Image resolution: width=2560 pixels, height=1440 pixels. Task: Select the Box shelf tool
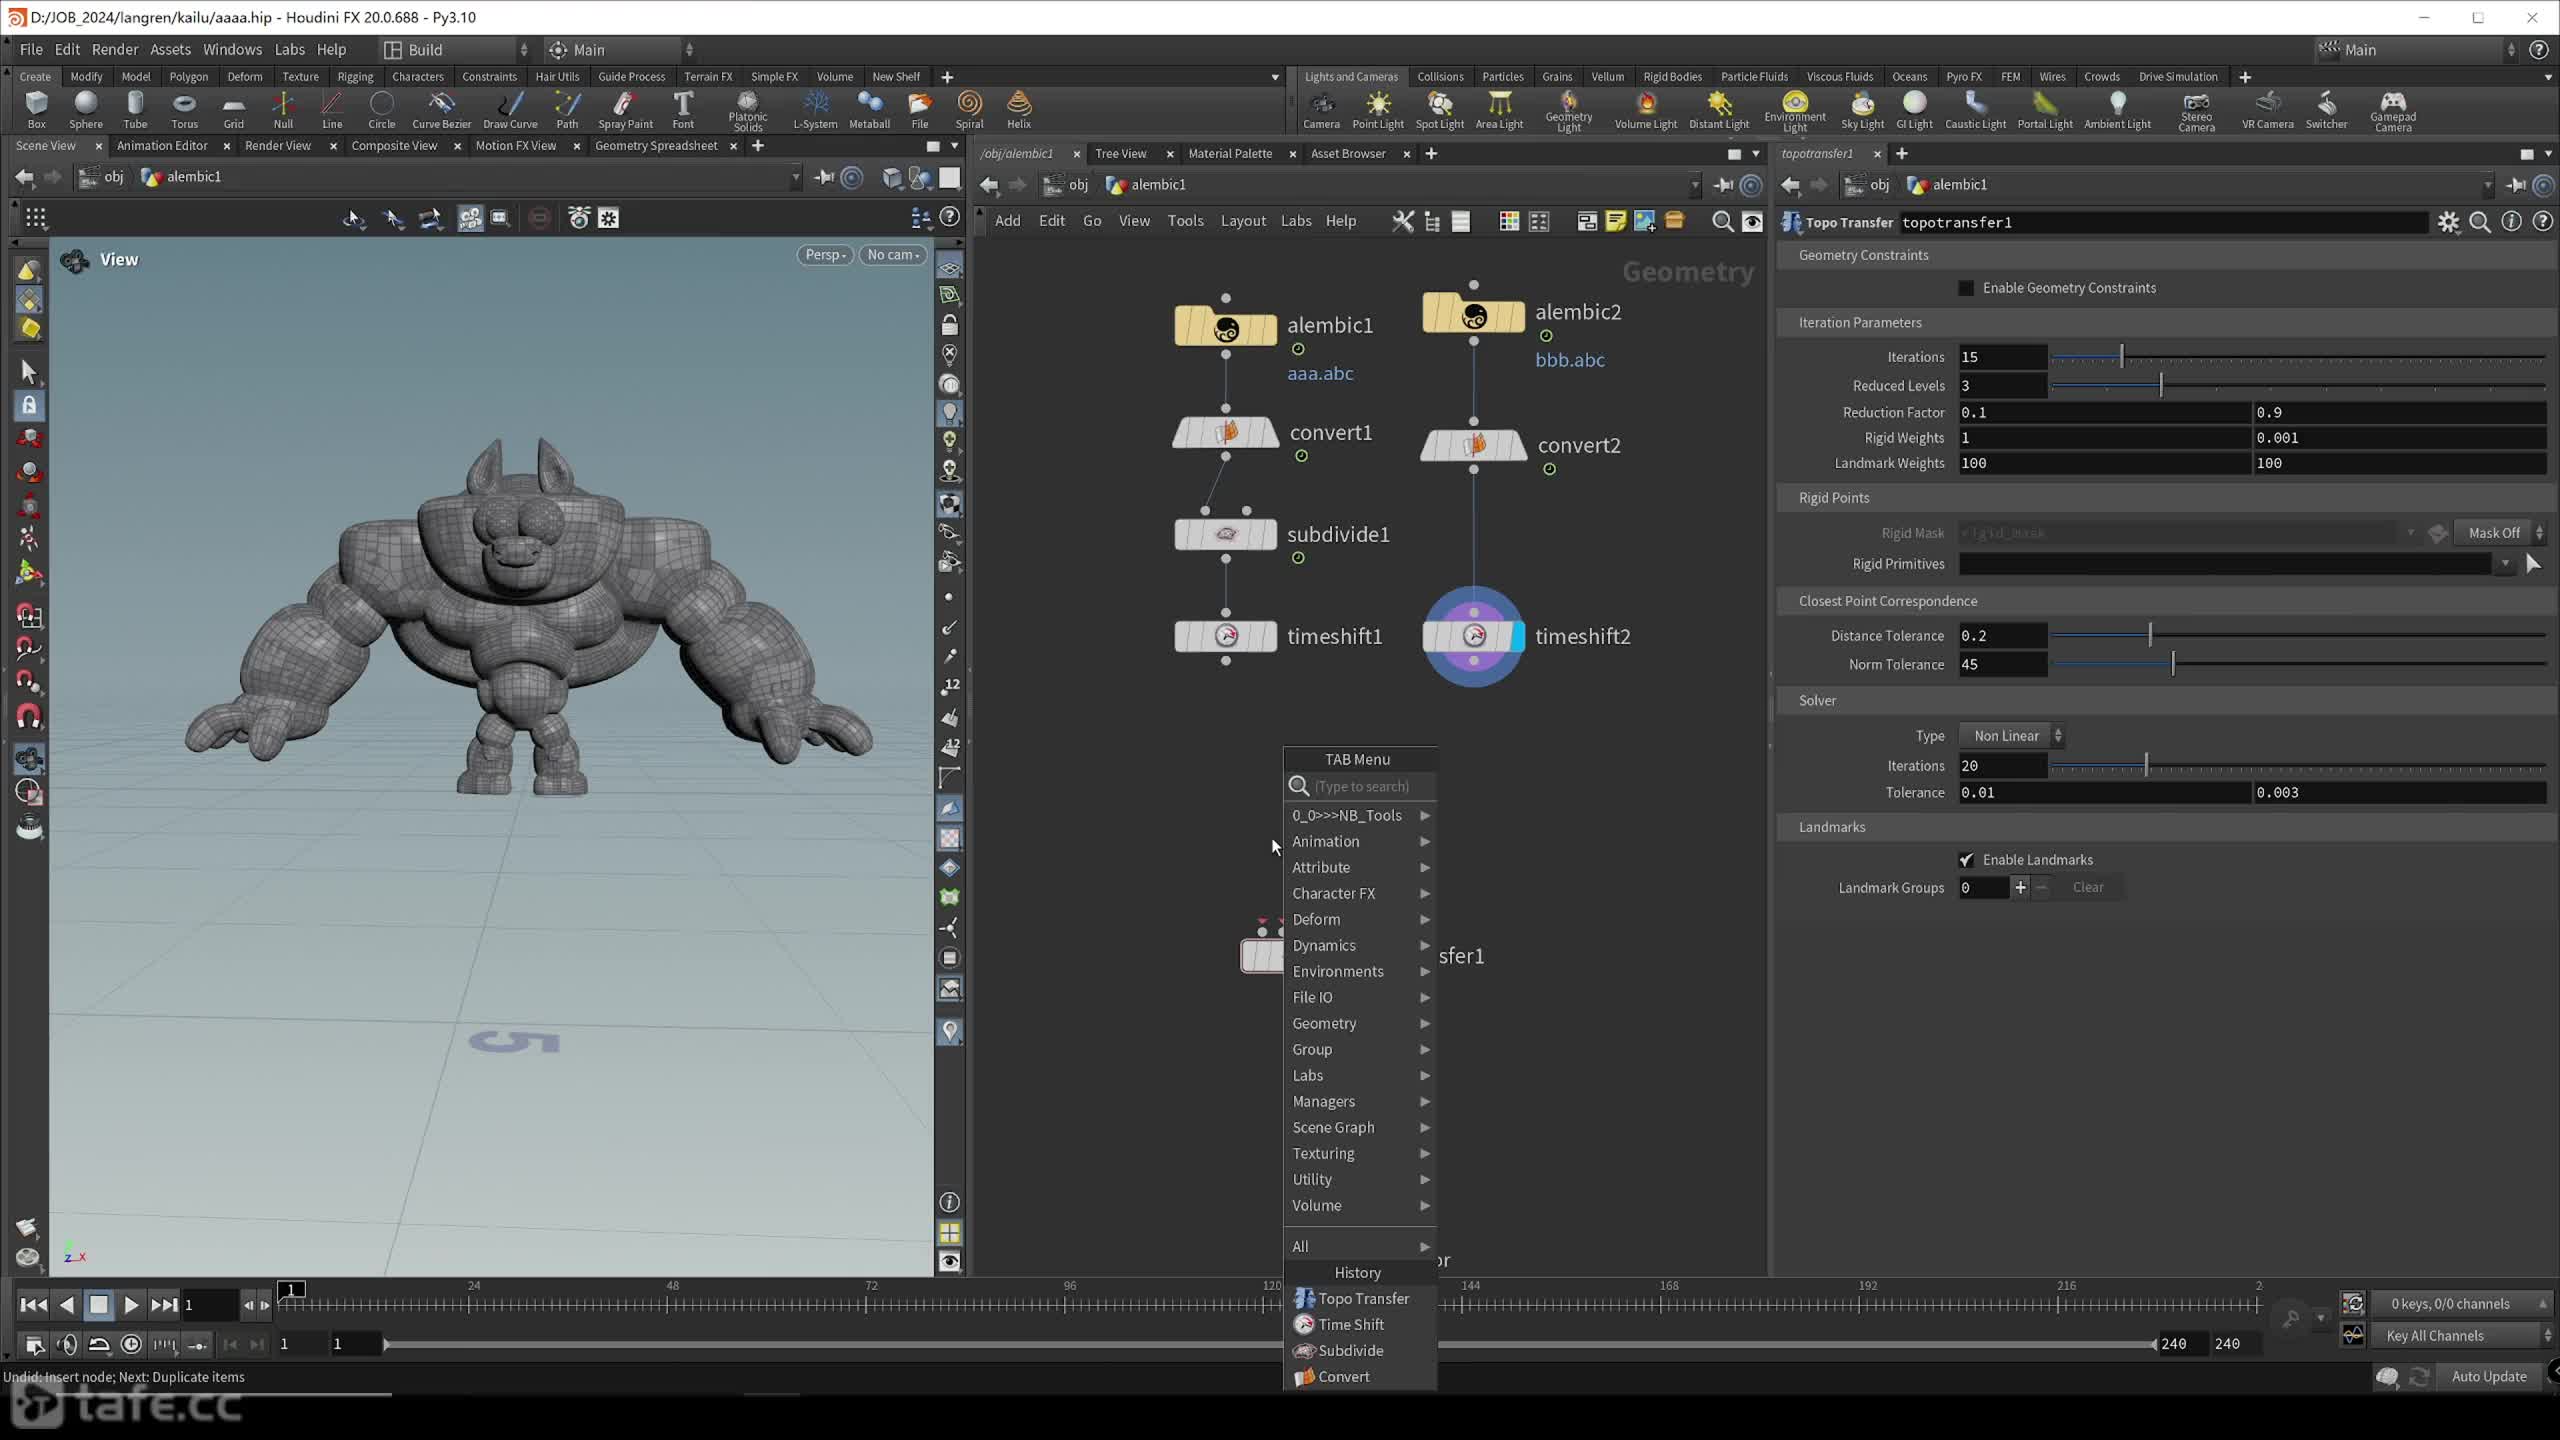(x=36, y=109)
